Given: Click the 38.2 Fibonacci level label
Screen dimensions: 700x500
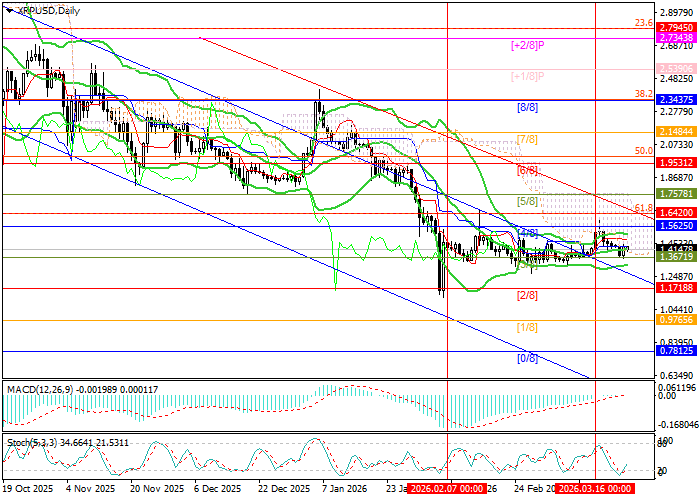Looking at the screenshot, I should coord(643,93).
